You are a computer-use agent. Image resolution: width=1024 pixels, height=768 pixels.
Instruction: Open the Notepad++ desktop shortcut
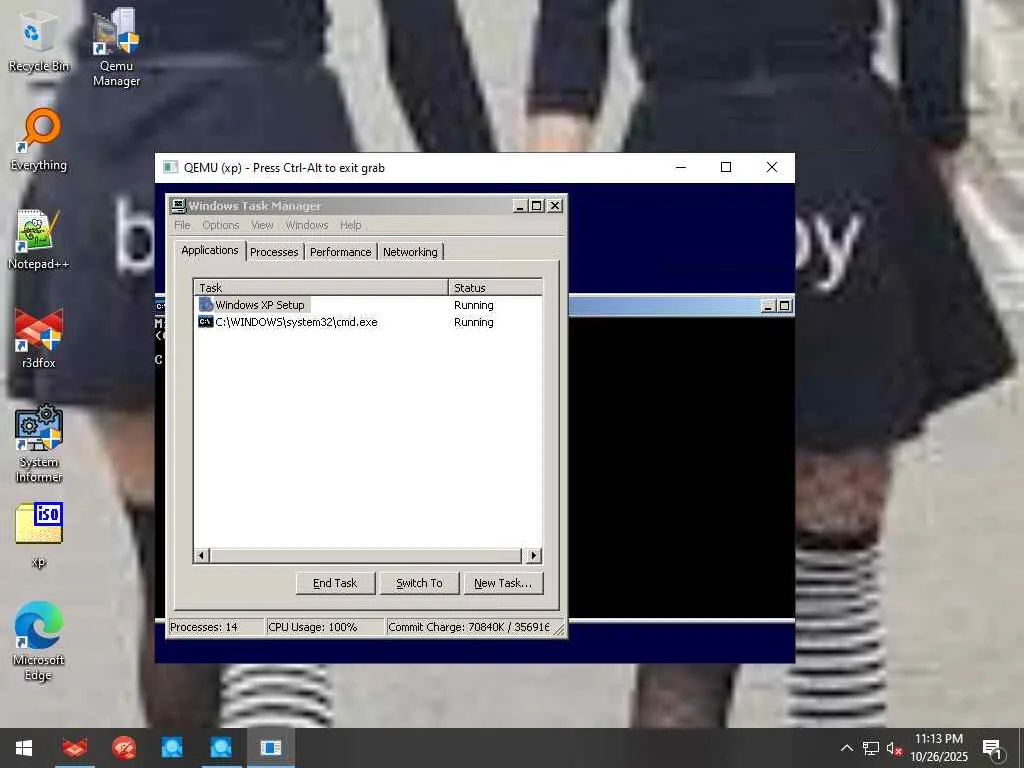38,239
